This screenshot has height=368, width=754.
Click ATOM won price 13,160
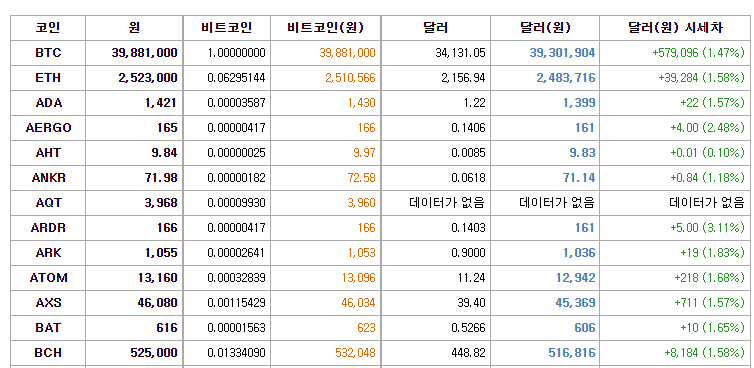(x=157, y=278)
